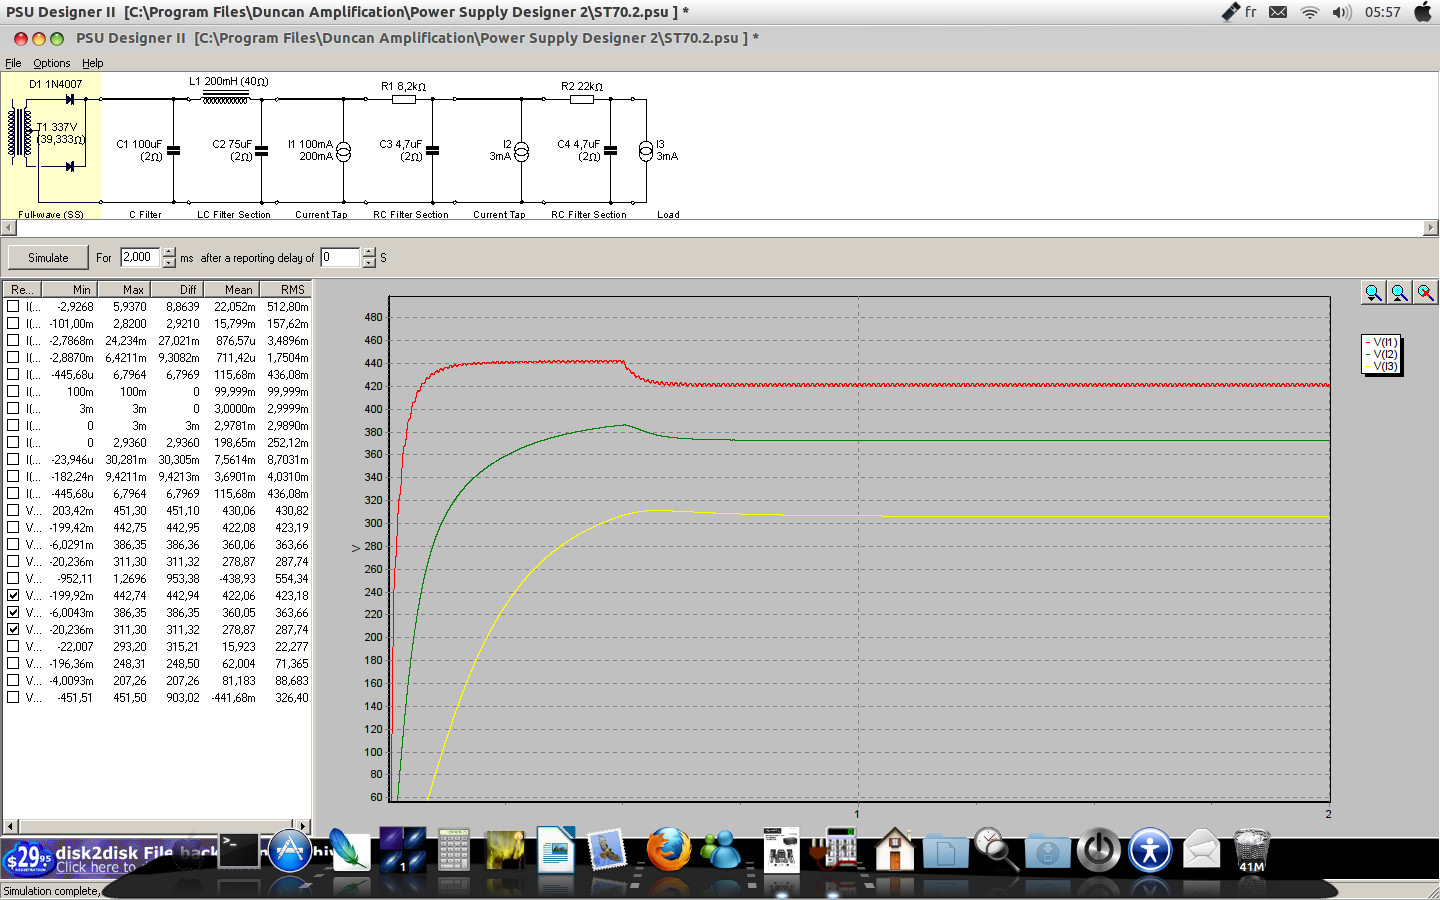Tick the checkbox for the 99,999m mean row
Viewport: 1440px width, 900px height.
(13, 392)
